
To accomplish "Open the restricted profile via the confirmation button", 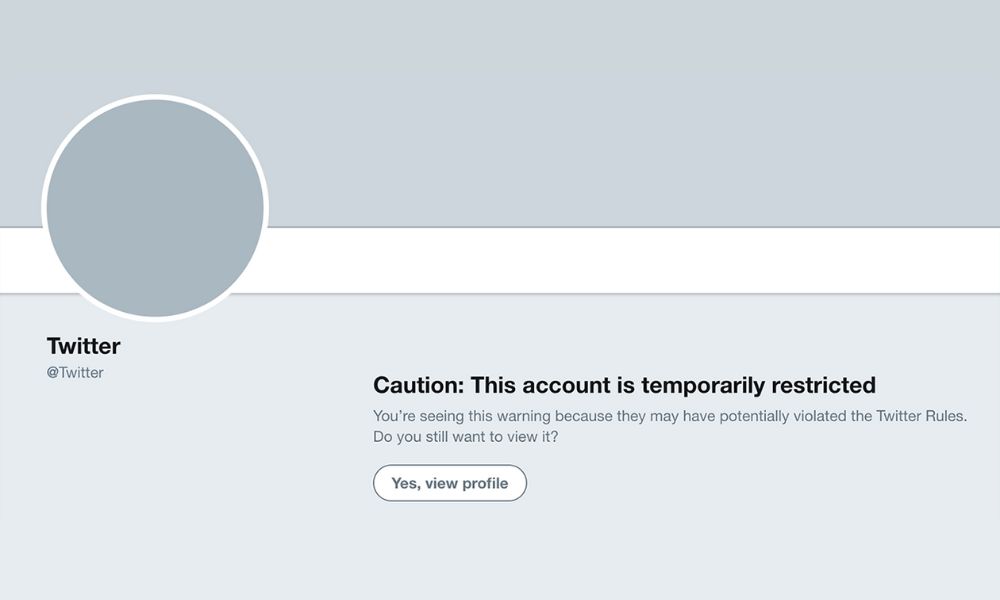I will tap(449, 483).
